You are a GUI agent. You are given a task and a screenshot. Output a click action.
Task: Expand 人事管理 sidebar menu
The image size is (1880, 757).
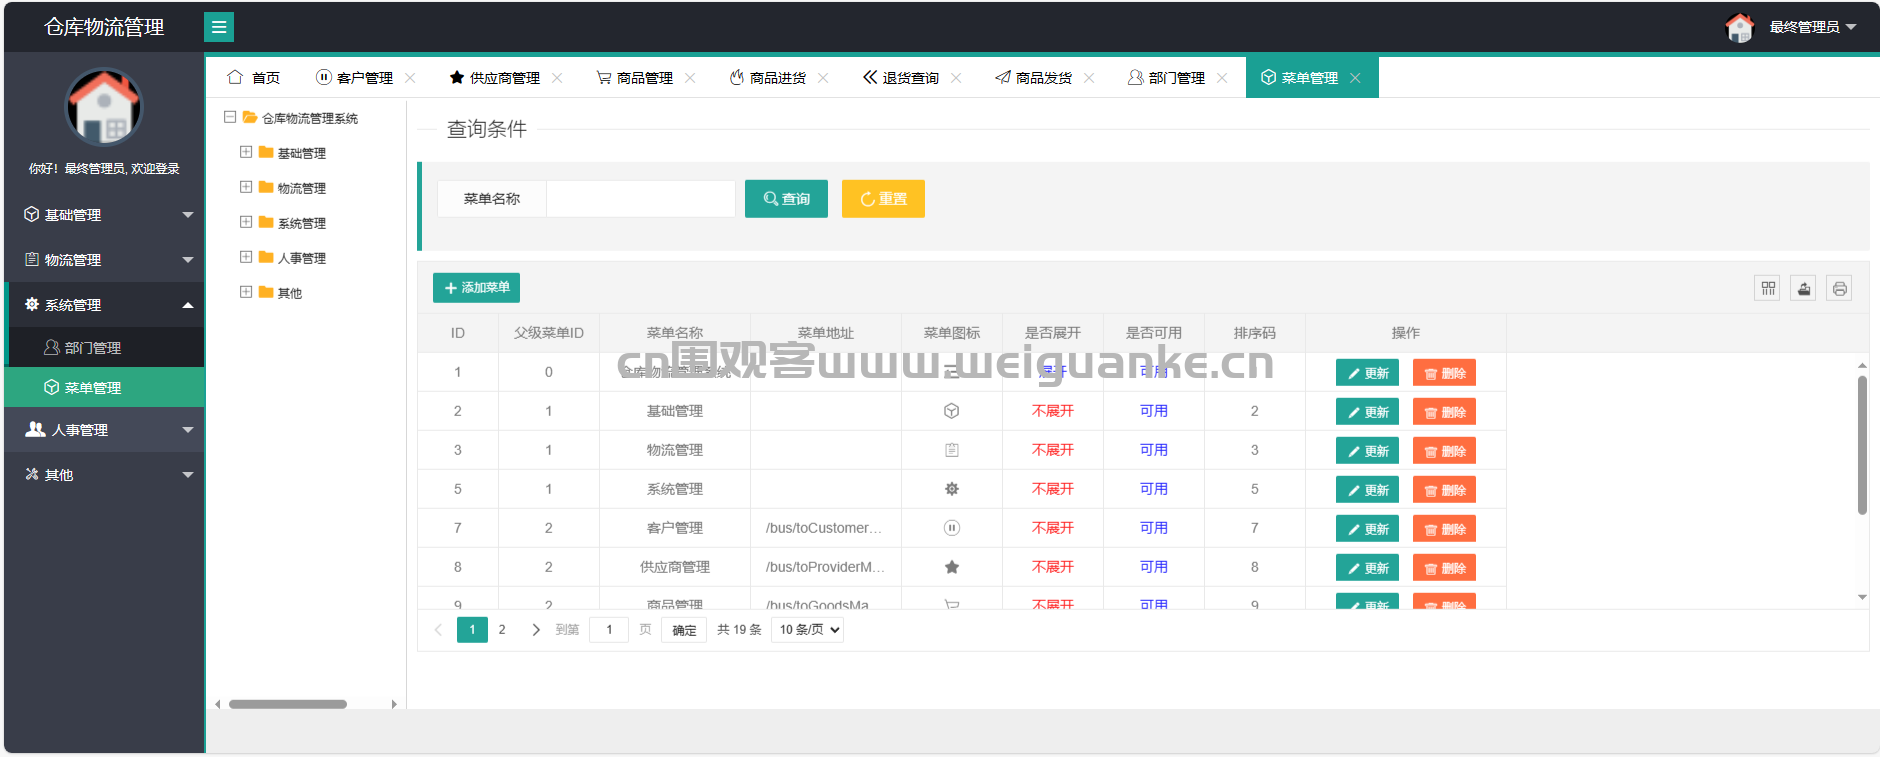tap(104, 430)
